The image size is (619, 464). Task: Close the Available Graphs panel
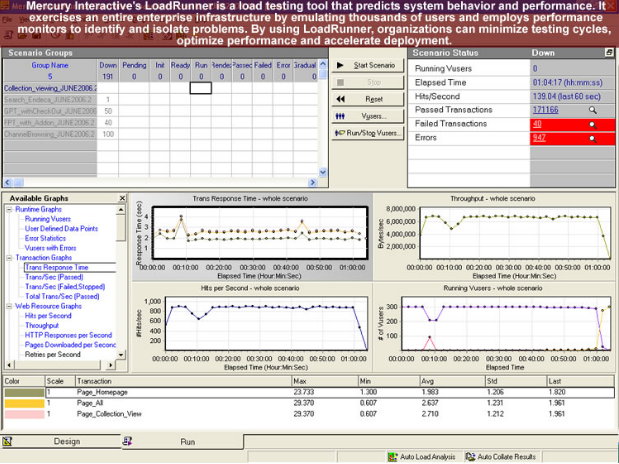pos(122,198)
